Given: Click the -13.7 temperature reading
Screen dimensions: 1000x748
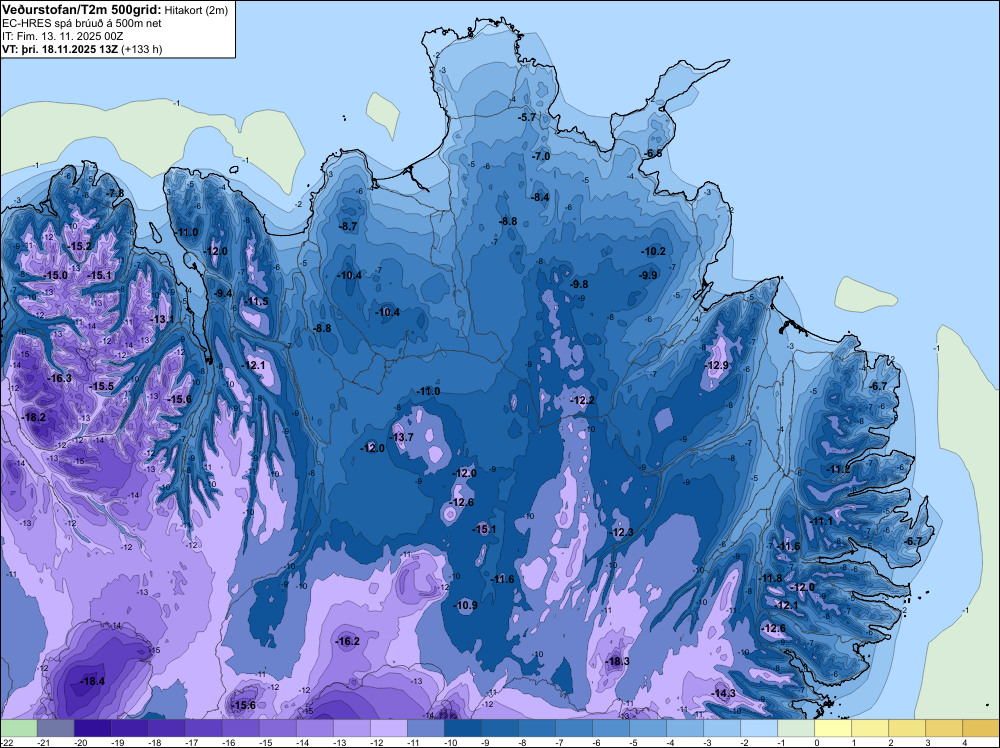Looking at the screenshot, I should [402, 437].
